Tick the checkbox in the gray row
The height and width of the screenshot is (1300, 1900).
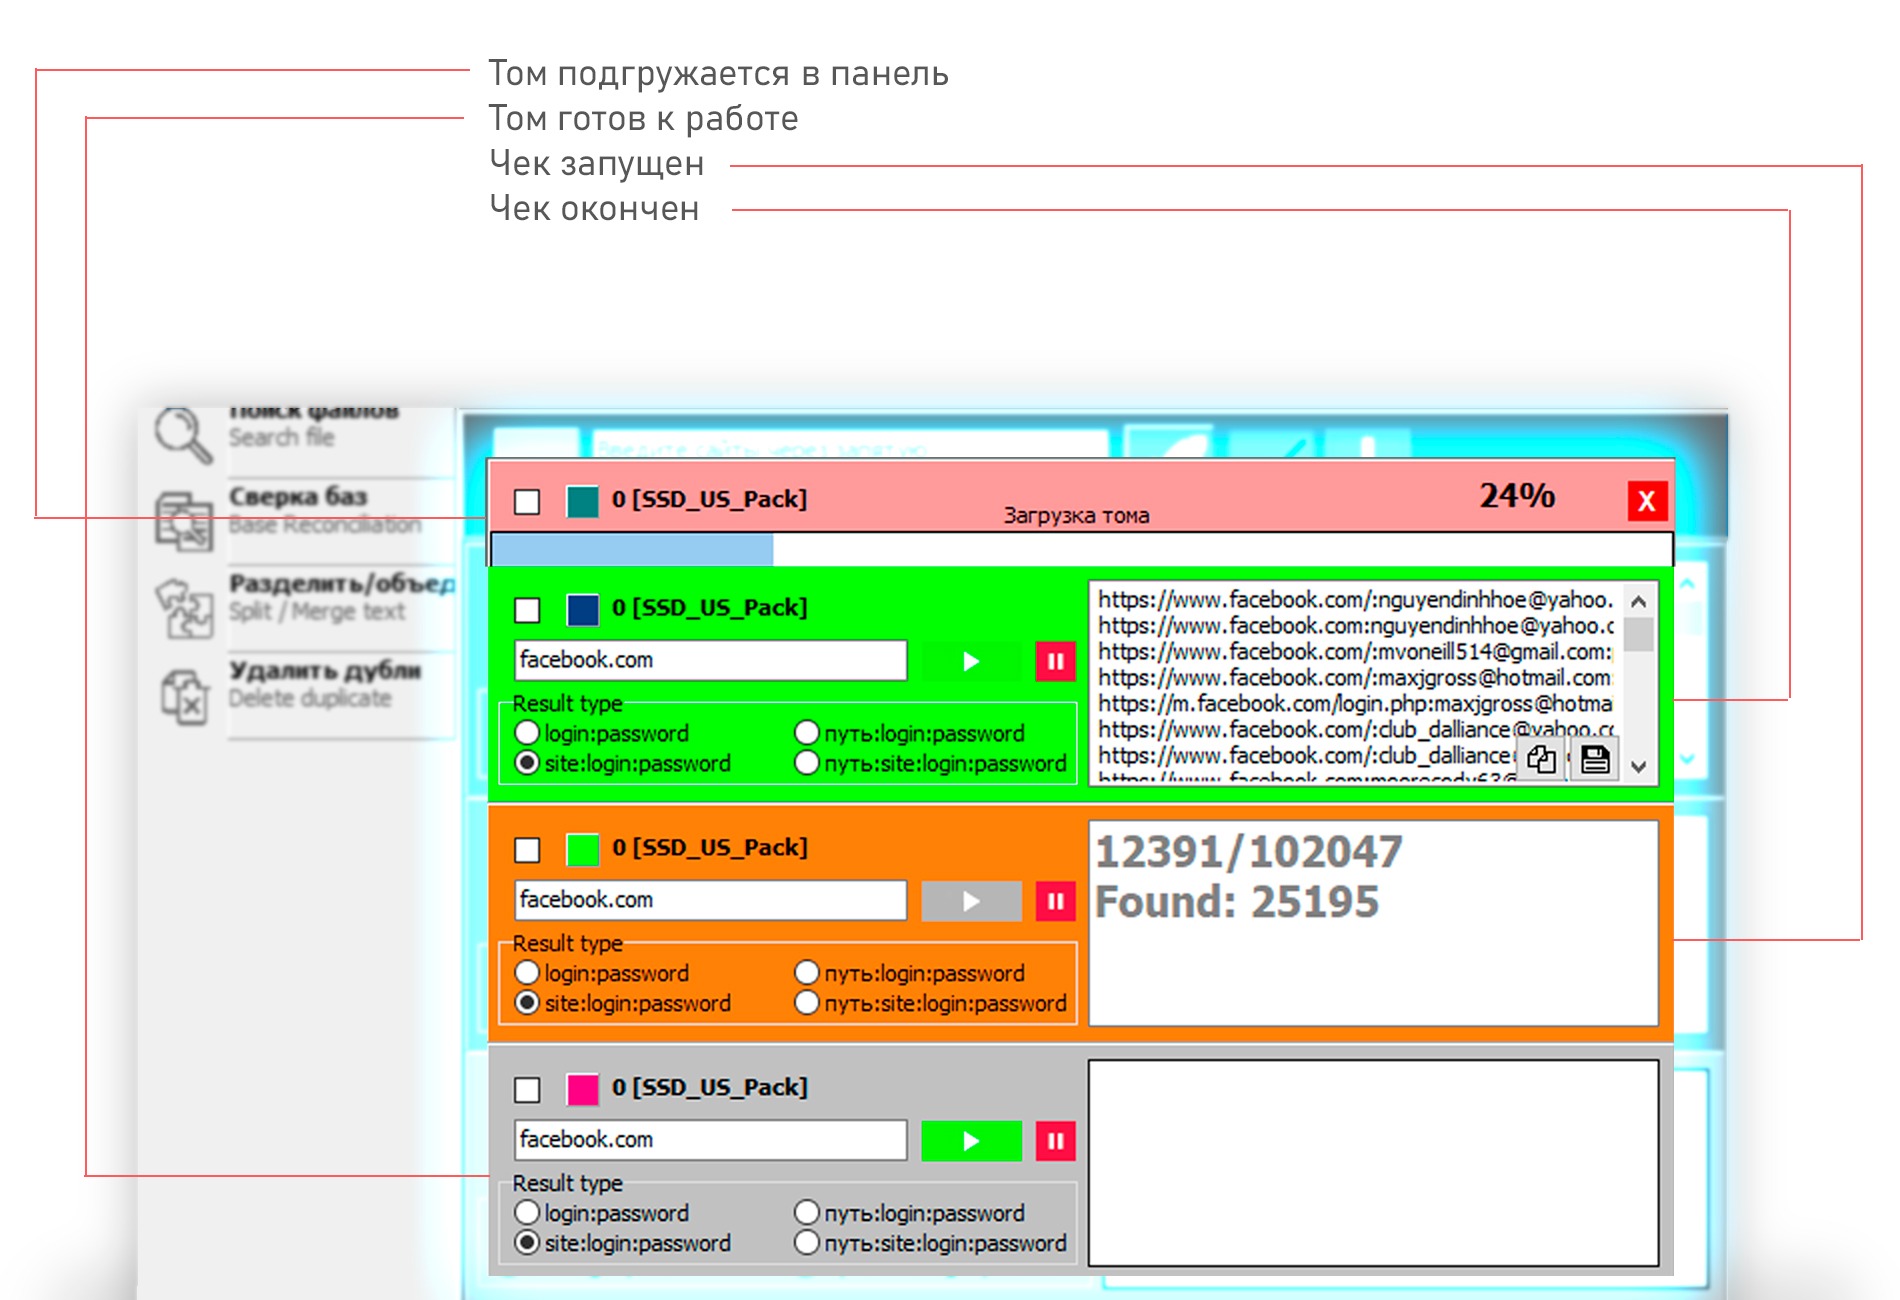pos(527,1089)
